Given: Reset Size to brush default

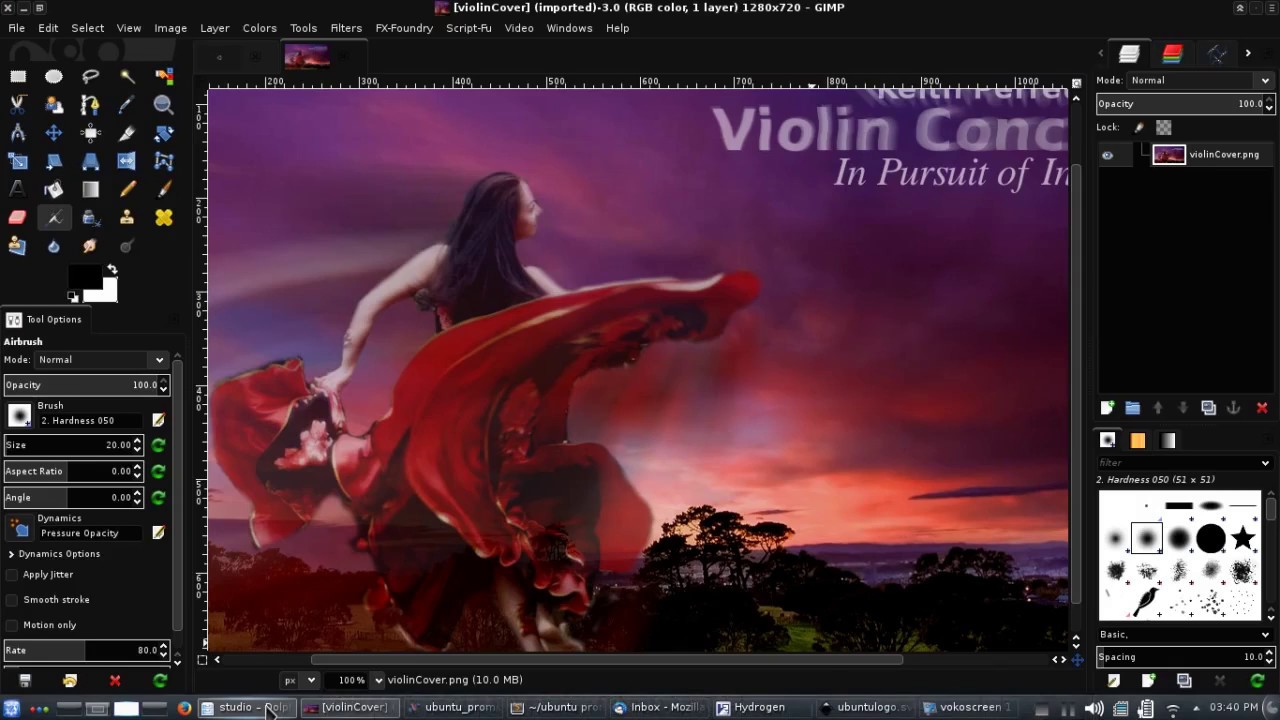Looking at the screenshot, I should tap(158, 445).
